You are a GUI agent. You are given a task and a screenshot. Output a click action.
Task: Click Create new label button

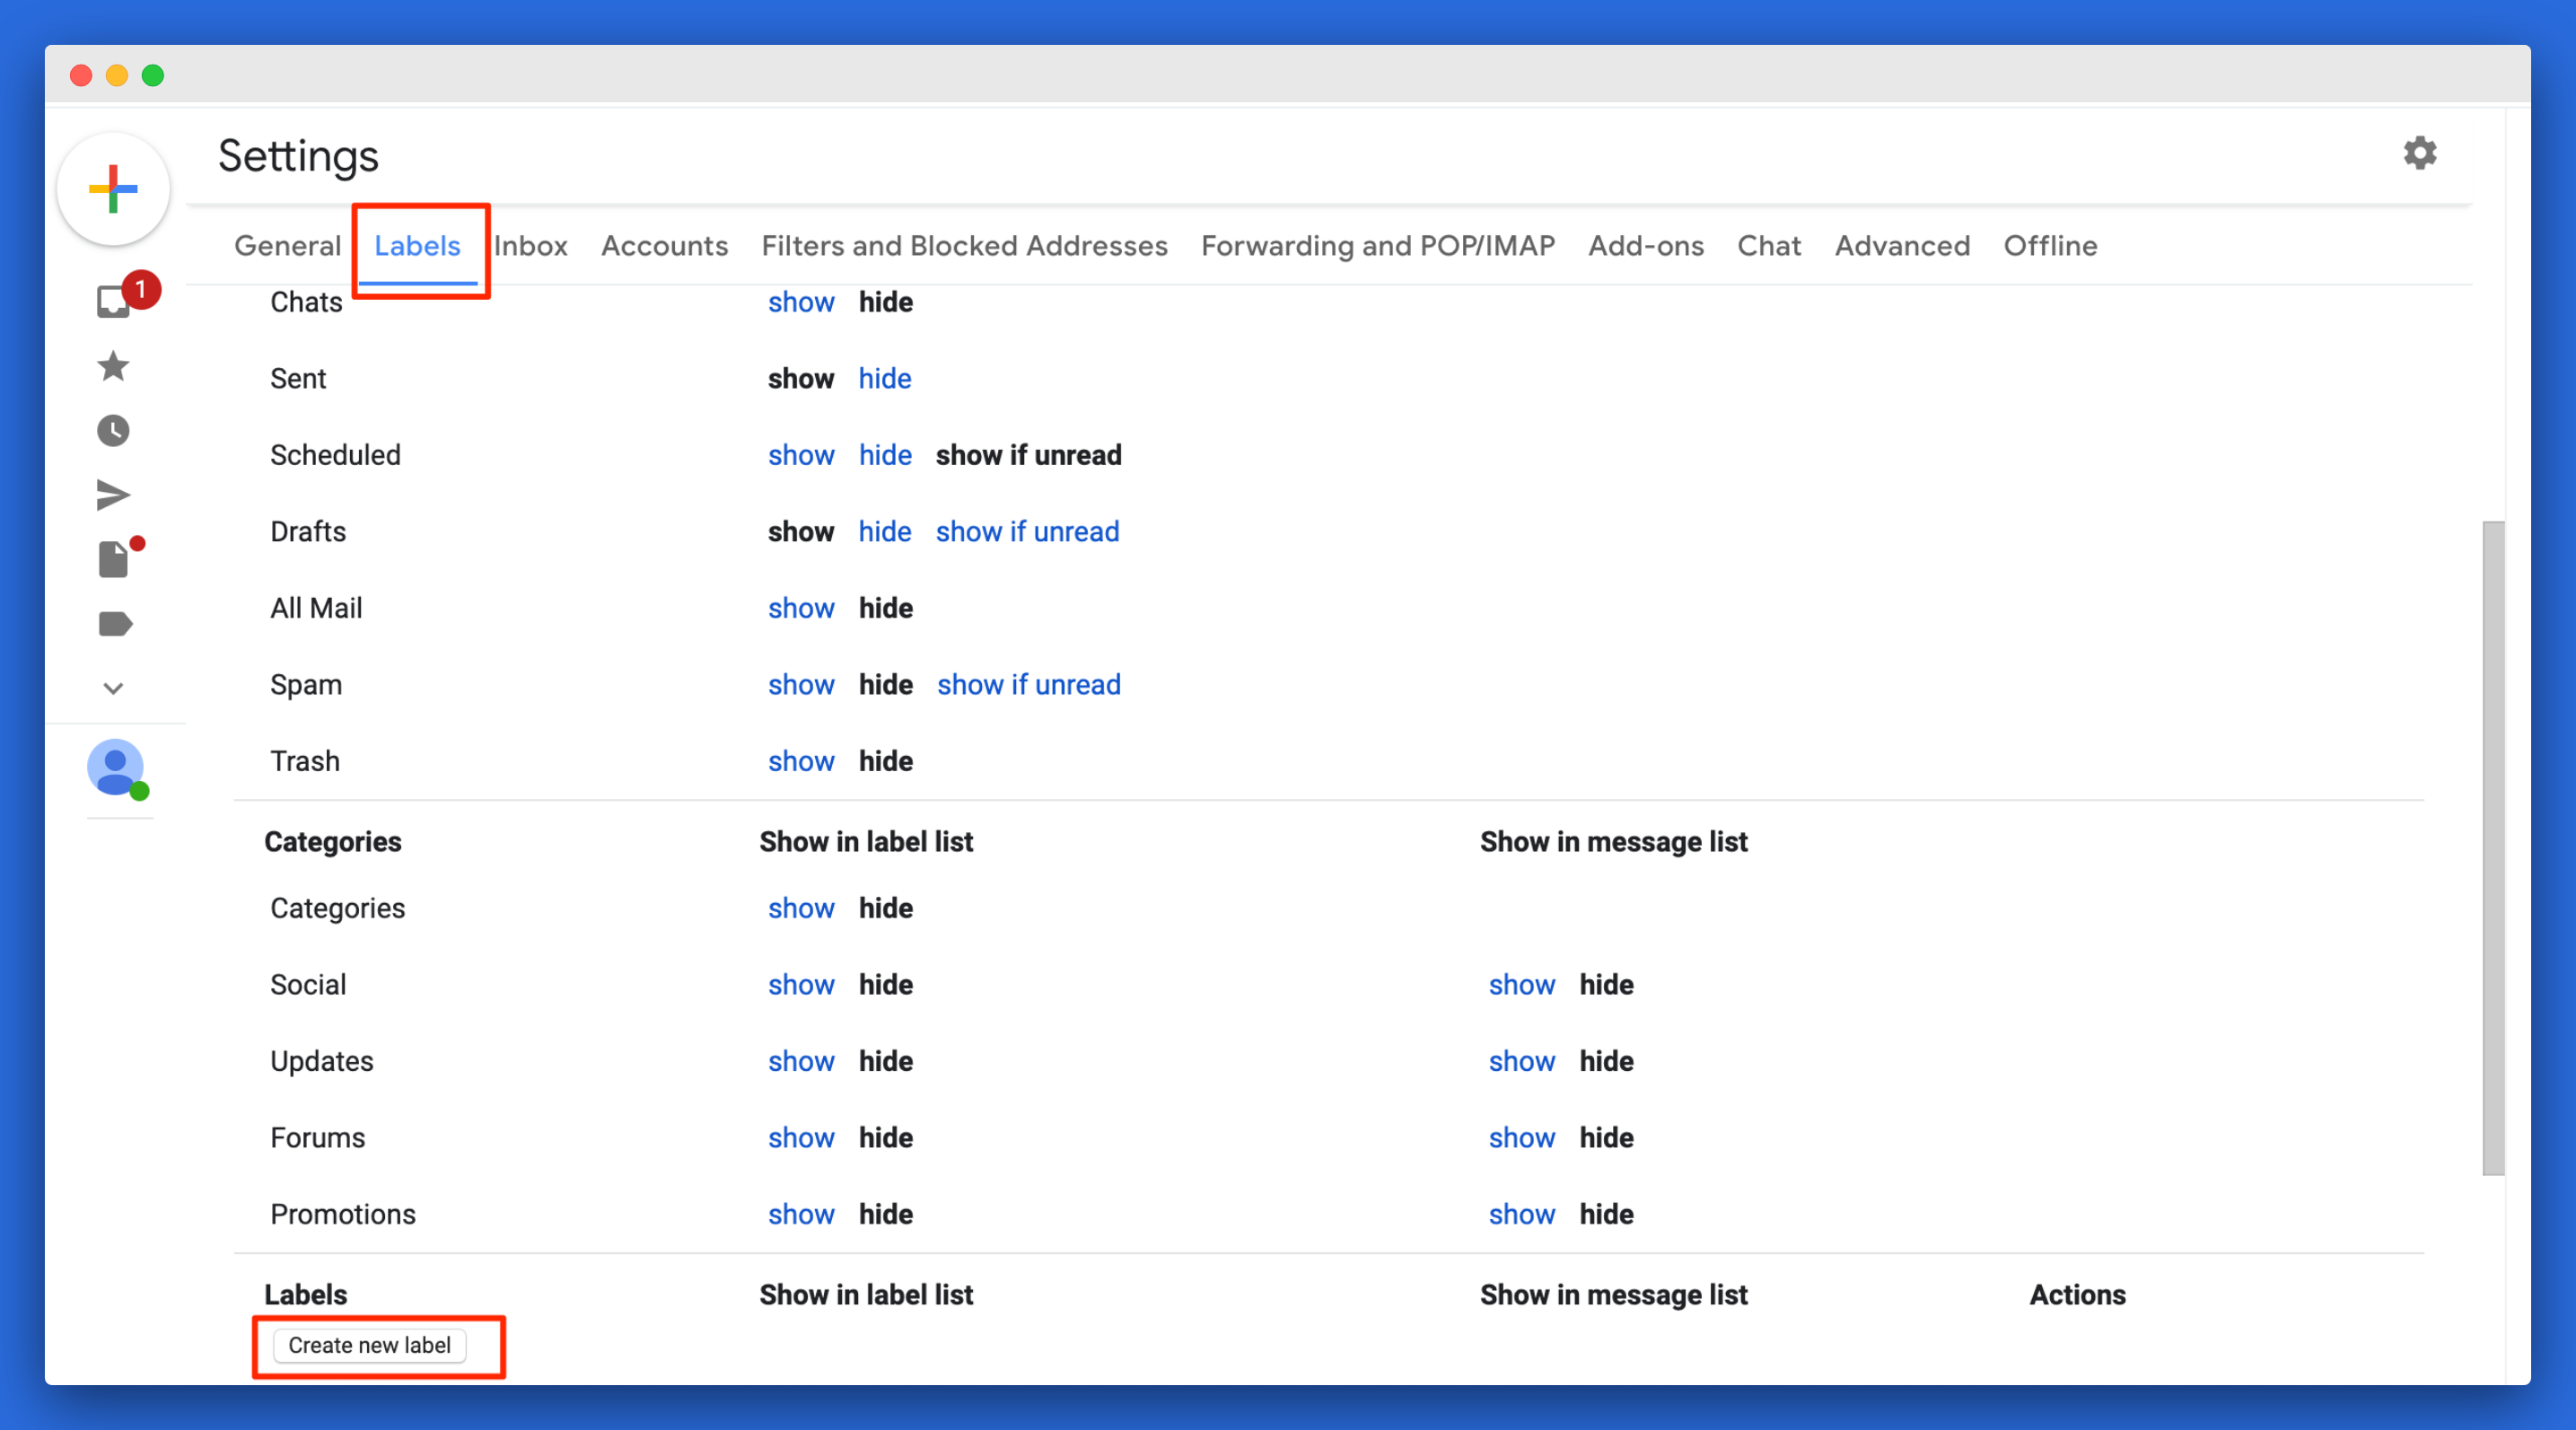369,1345
